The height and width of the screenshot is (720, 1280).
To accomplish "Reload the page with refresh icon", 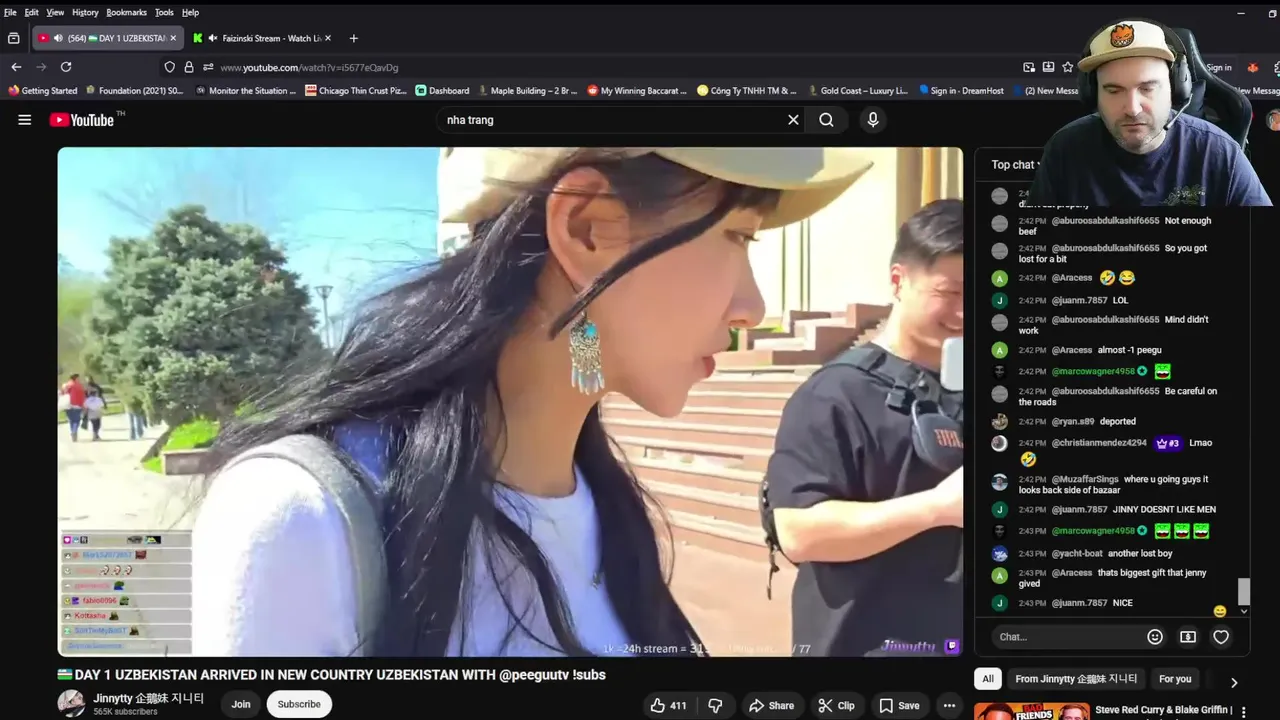I will (x=66, y=67).
